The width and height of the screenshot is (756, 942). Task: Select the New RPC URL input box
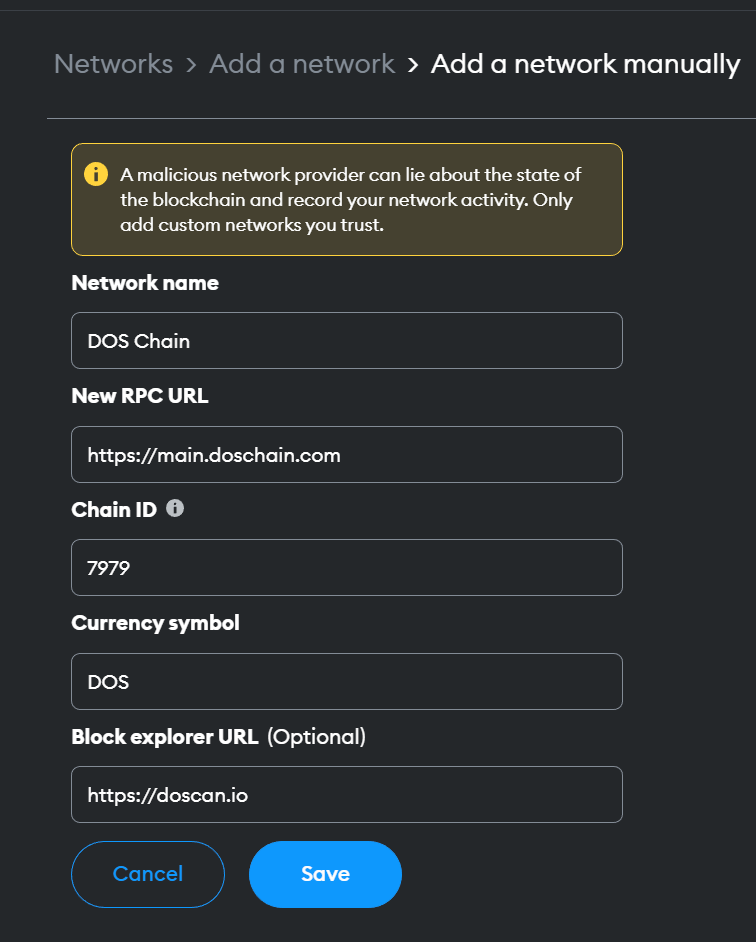click(346, 454)
